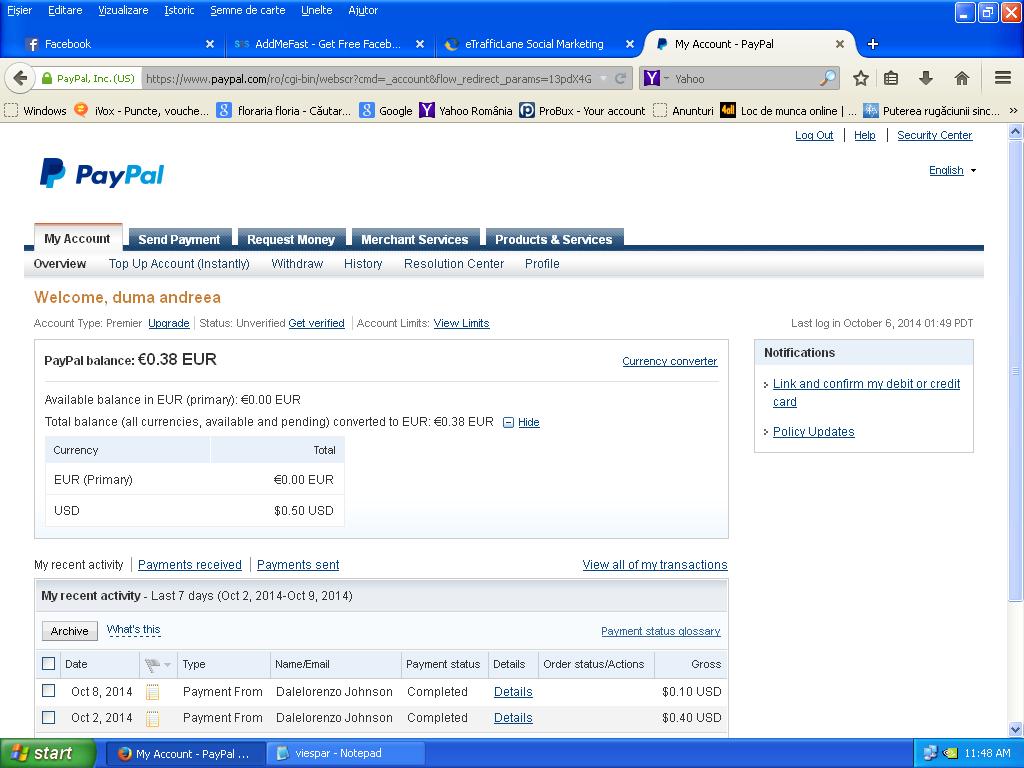Click the What's this link
Viewport: 1024px width, 768px height.
pos(133,630)
